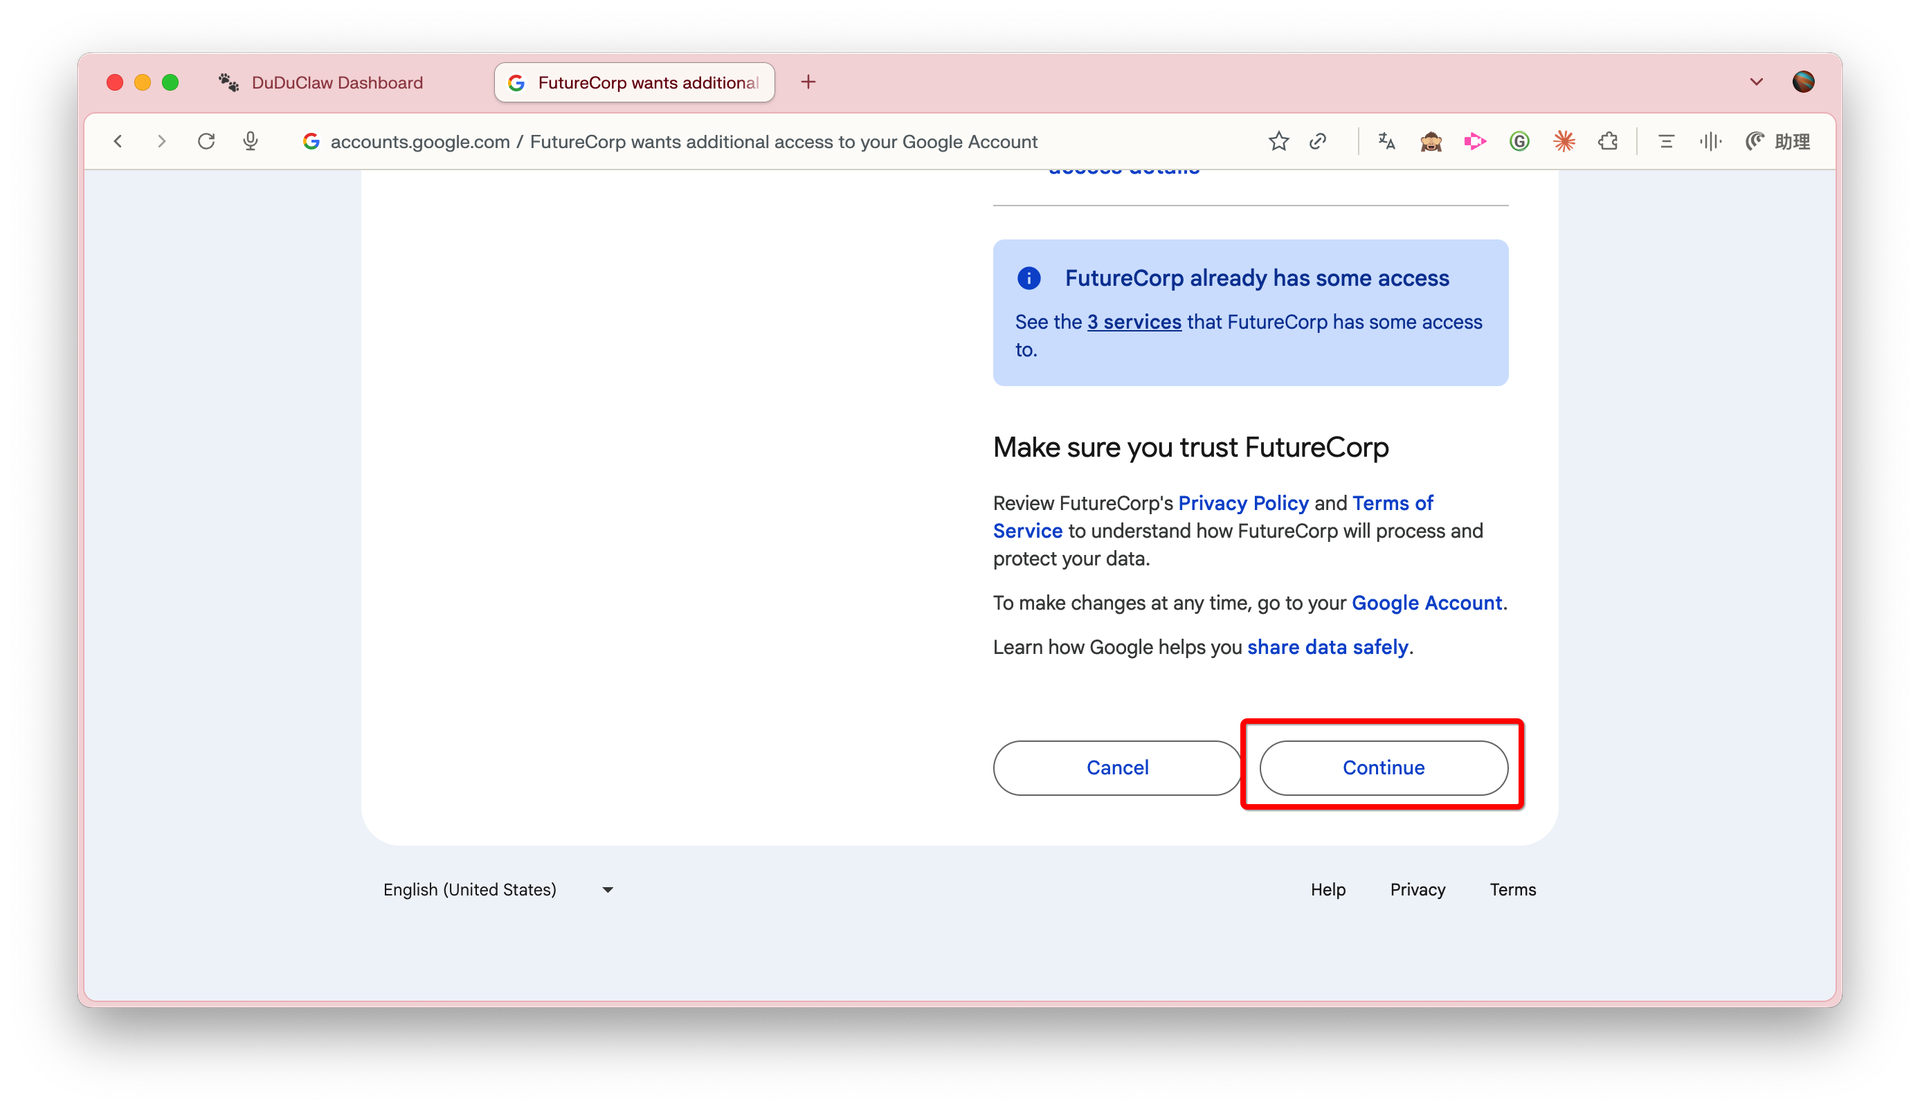1920x1110 pixels.
Task: Click the 'FutureCorp already has some access' heading
Action: coord(1257,278)
